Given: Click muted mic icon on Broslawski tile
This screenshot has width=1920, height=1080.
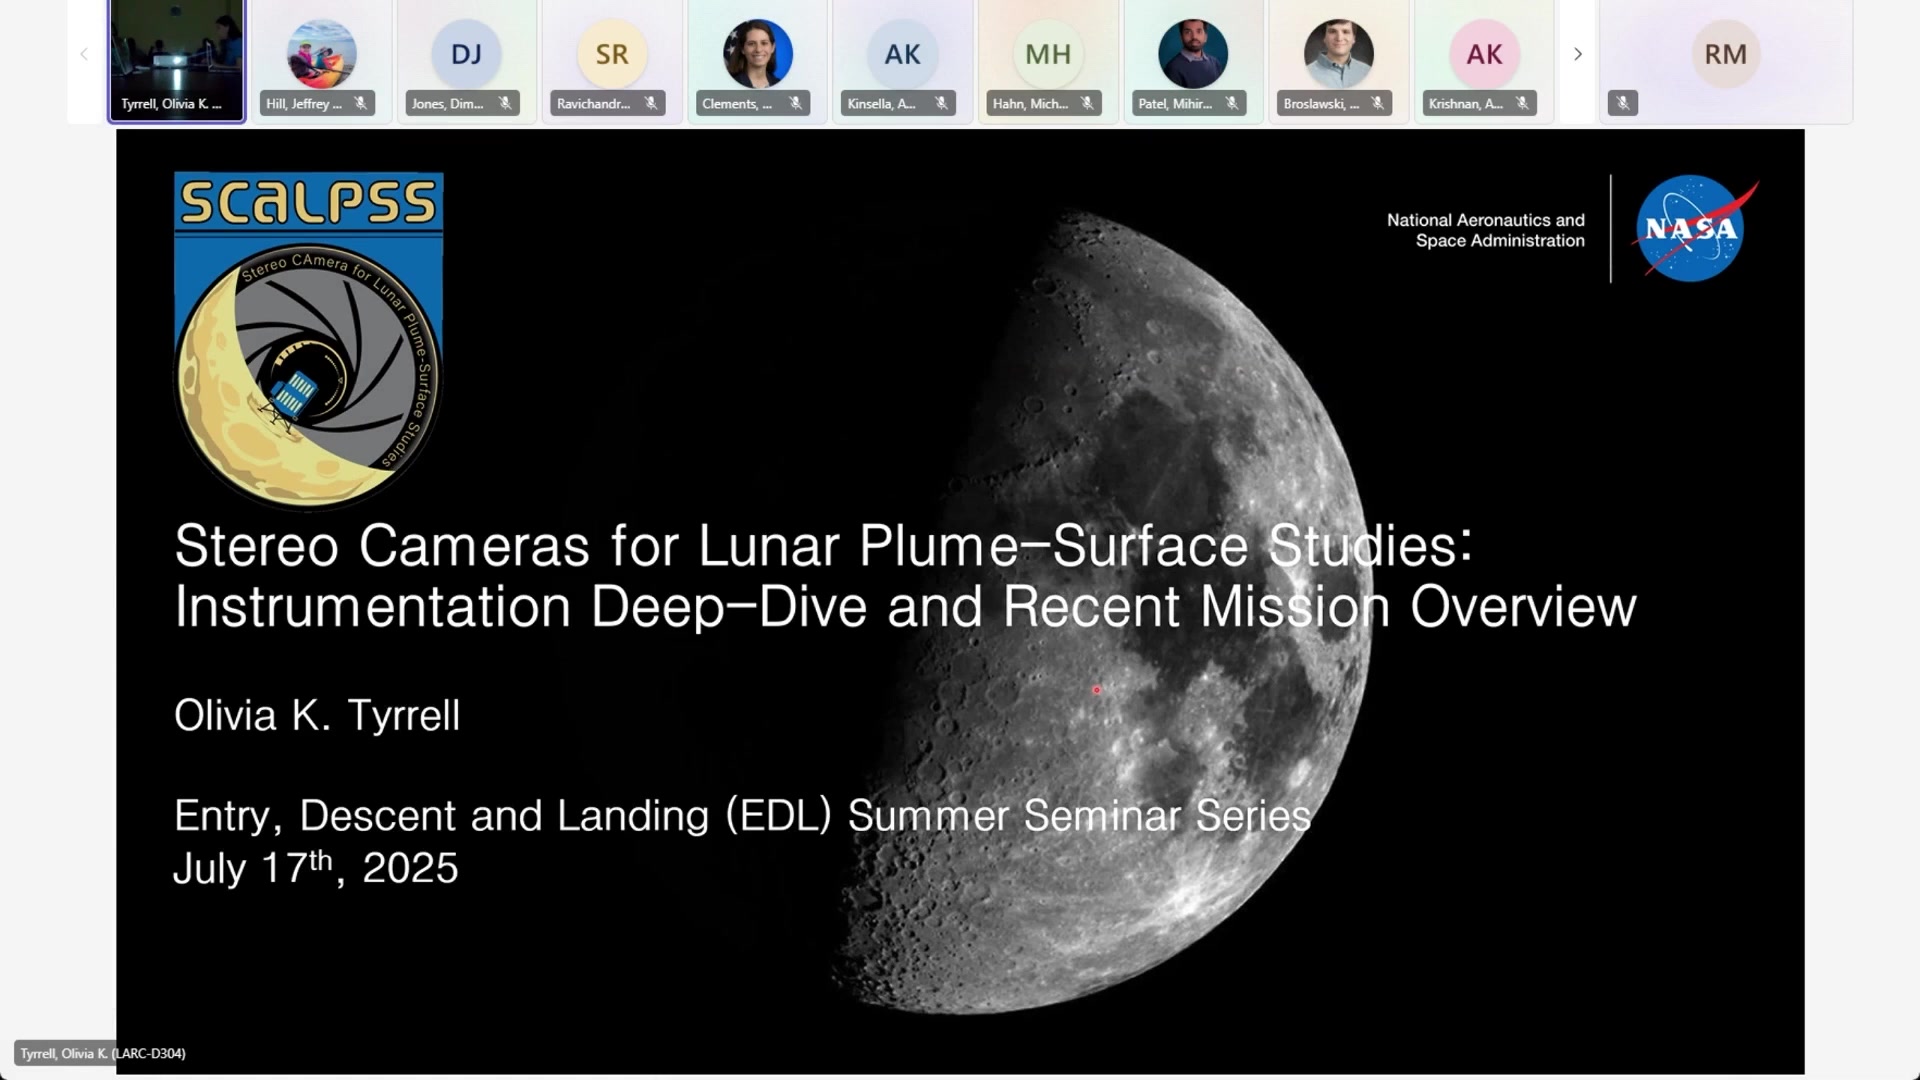Looking at the screenshot, I should 1377,103.
